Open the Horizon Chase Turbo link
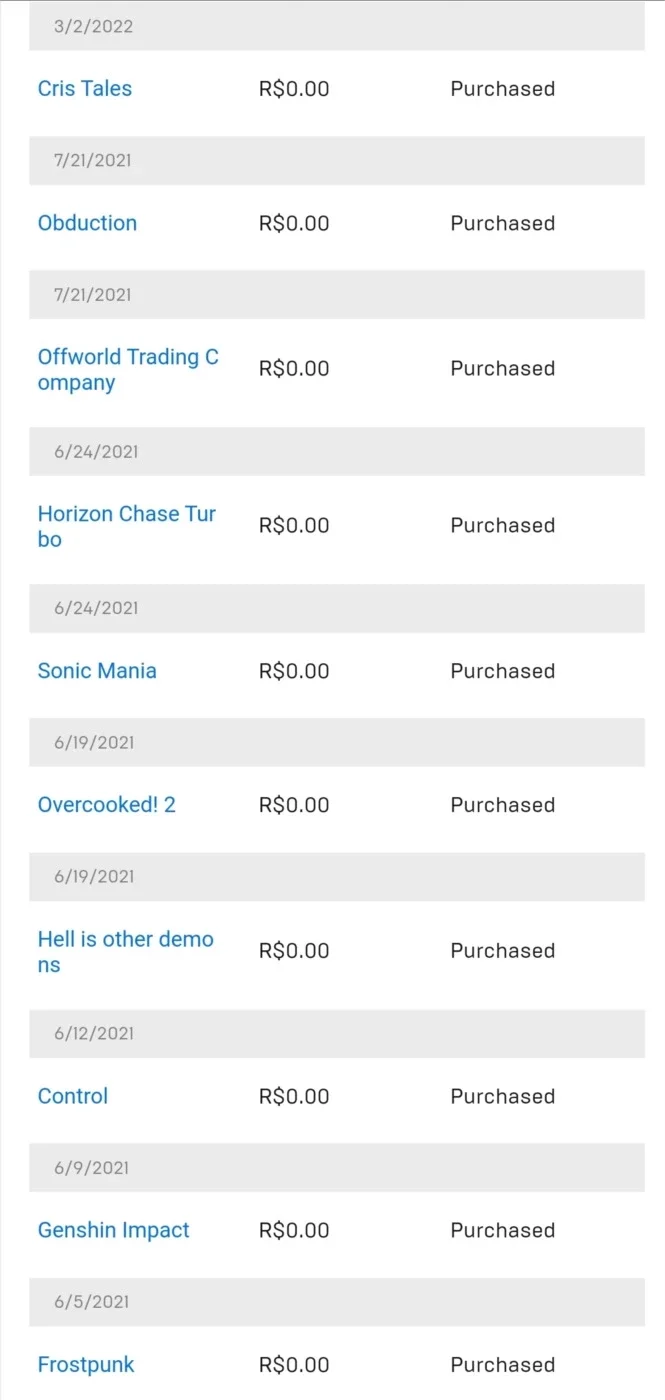This screenshot has width=665, height=1400. point(127,526)
